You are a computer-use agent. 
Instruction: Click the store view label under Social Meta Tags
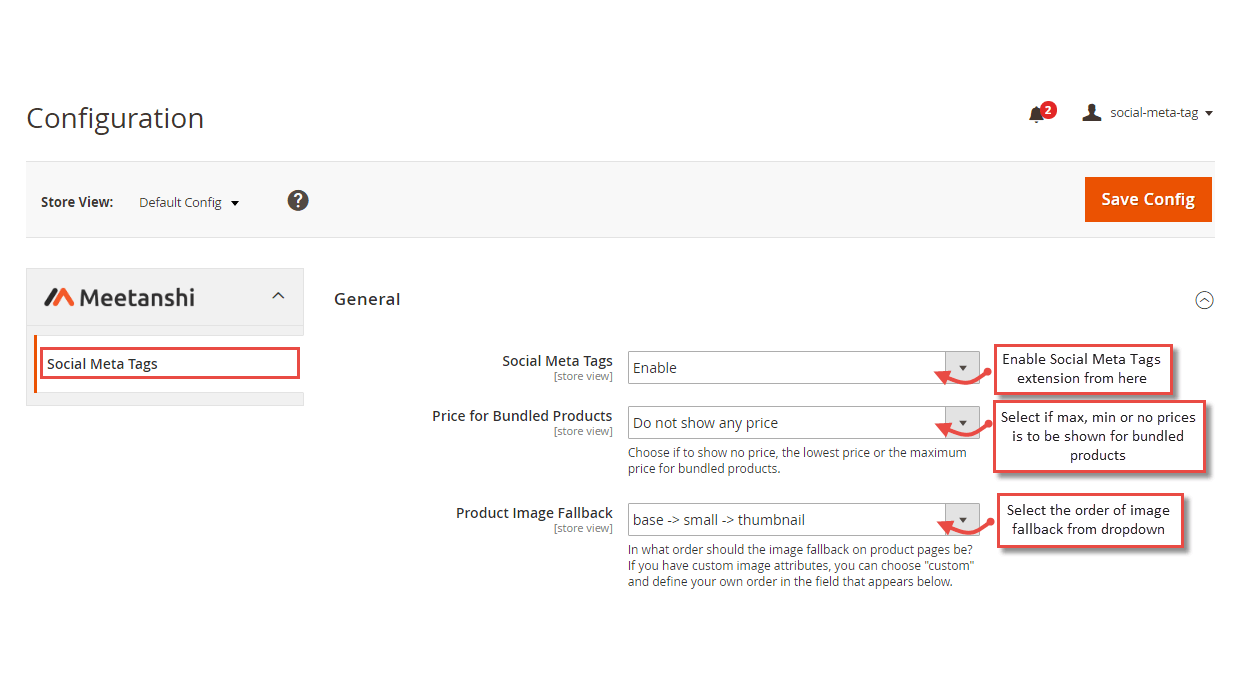click(583, 376)
